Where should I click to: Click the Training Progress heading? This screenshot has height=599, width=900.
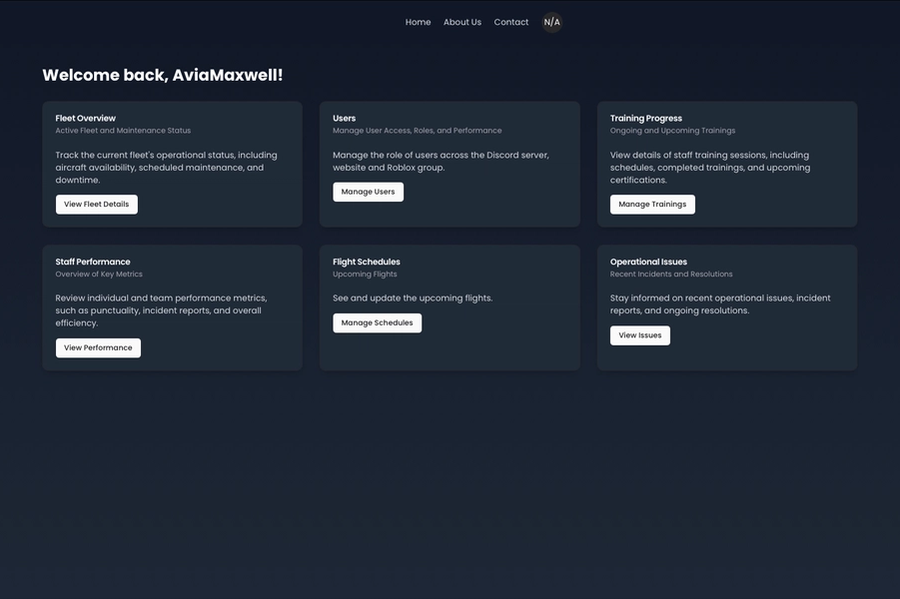coord(646,118)
